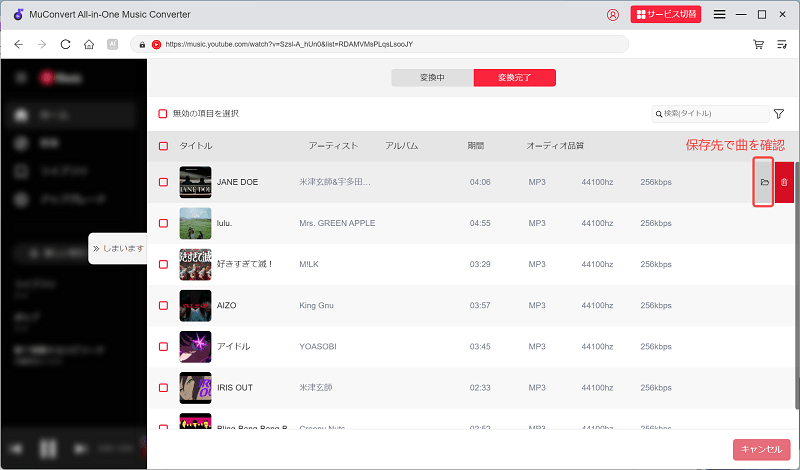Delete JANE DOE with the red trash icon
Screen dimensions: 800x470
(x=784, y=182)
